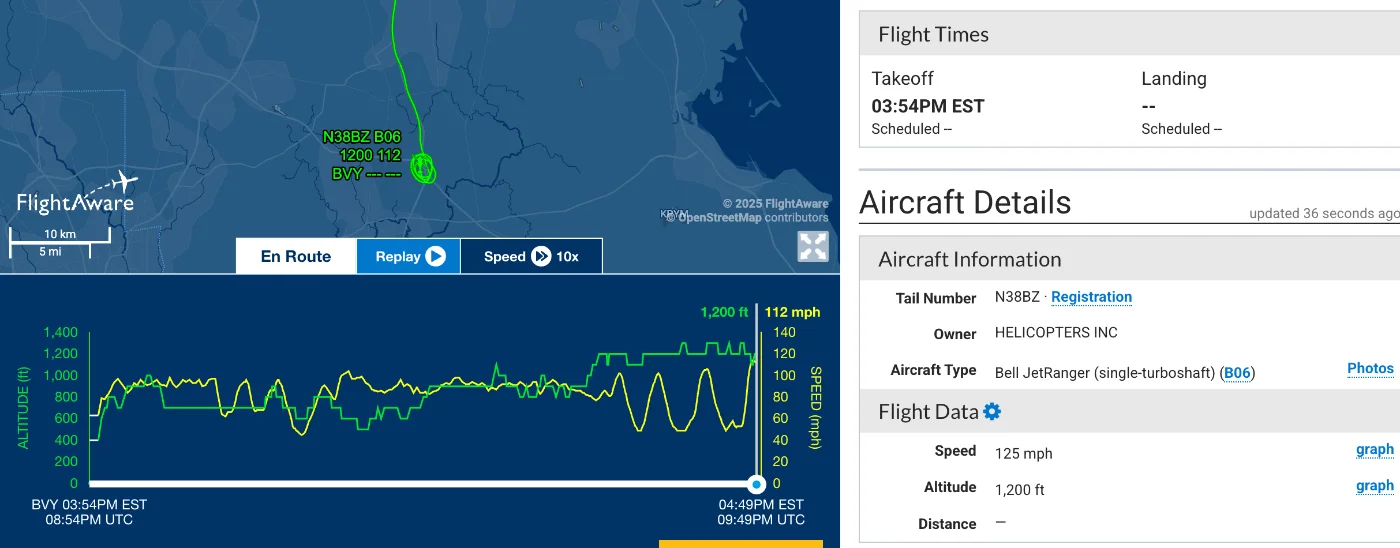Screen dimensions: 1400x548
Task: Open the N38BZ Registration link
Action: (1091, 297)
